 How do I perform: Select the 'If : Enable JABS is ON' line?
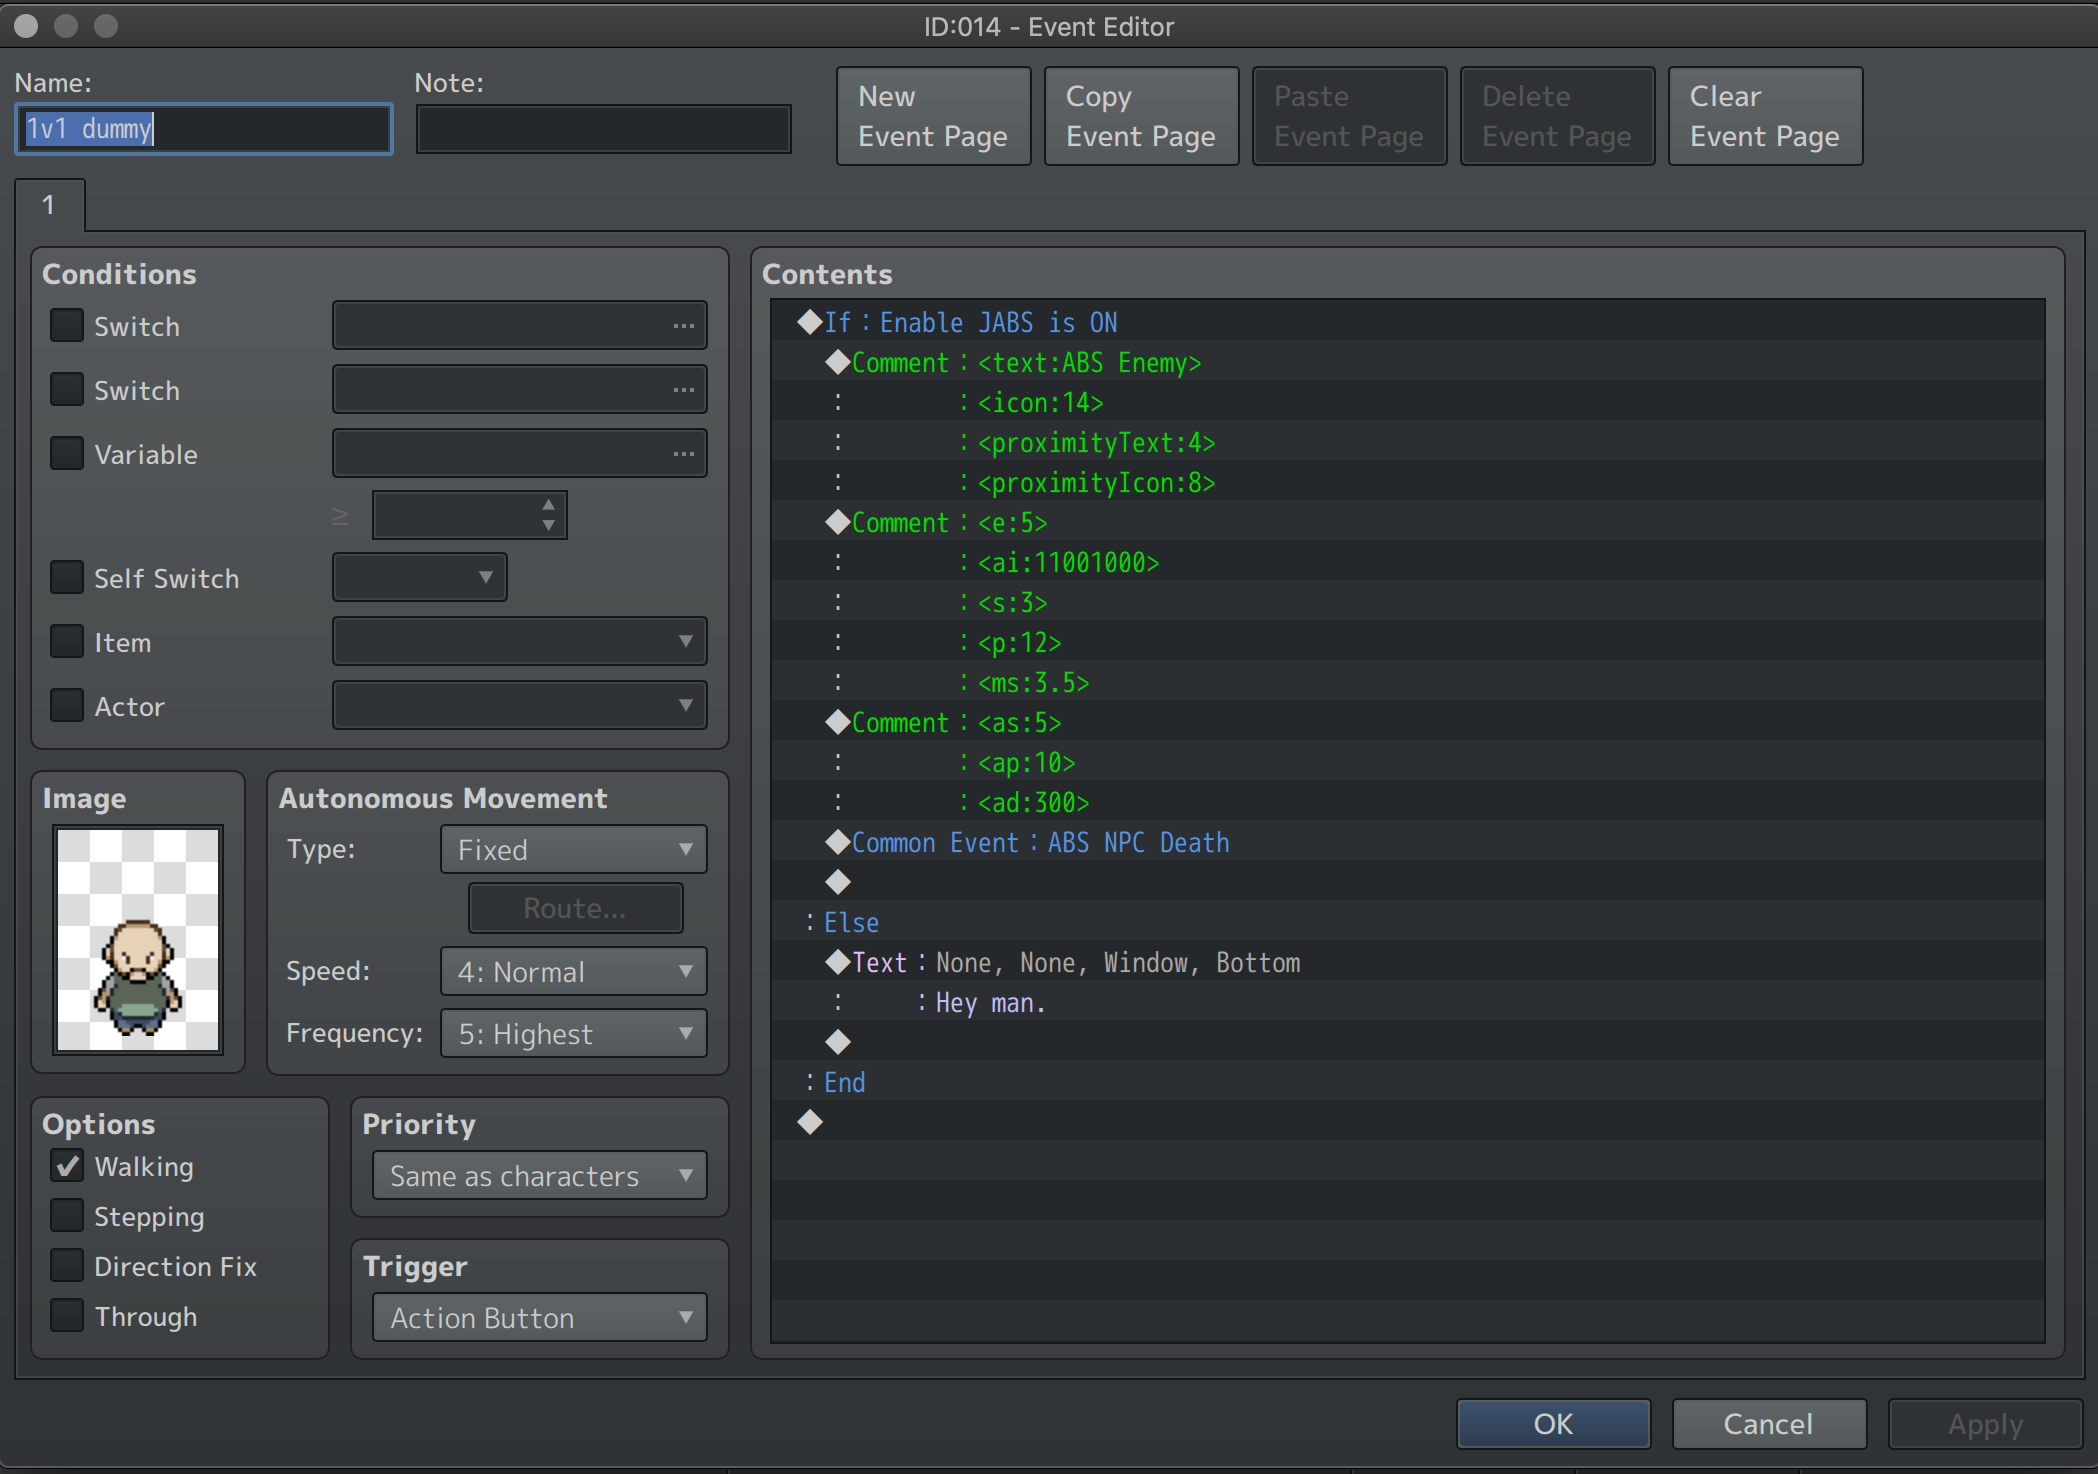pos(1408,322)
